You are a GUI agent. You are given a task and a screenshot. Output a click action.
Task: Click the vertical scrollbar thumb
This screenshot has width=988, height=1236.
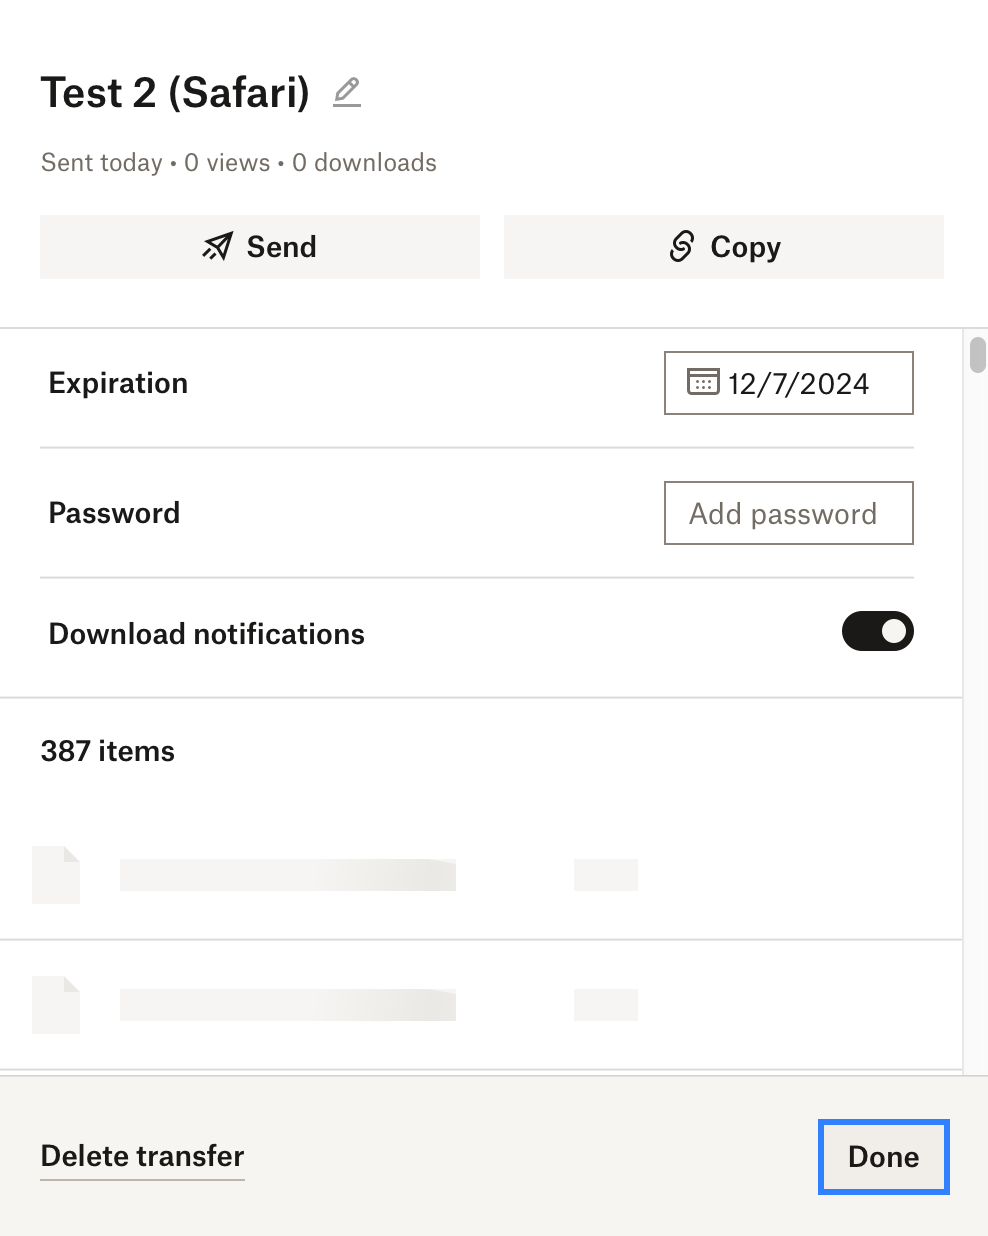click(978, 355)
